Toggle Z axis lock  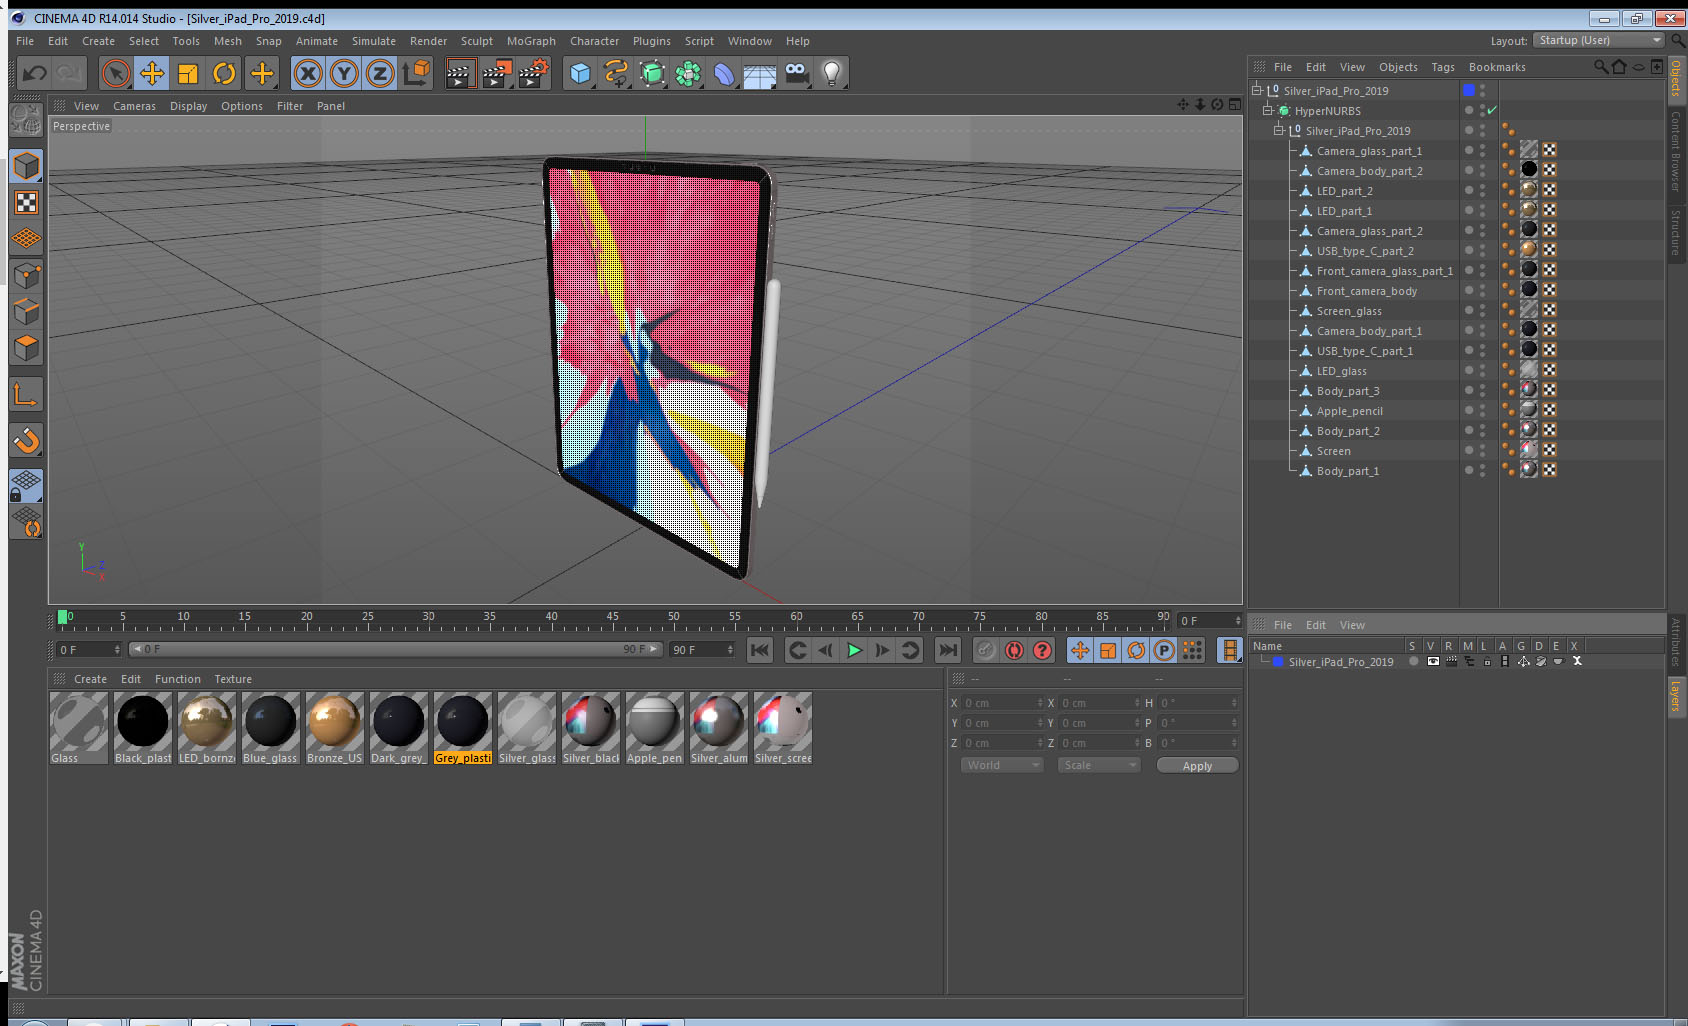coord(380,73)
